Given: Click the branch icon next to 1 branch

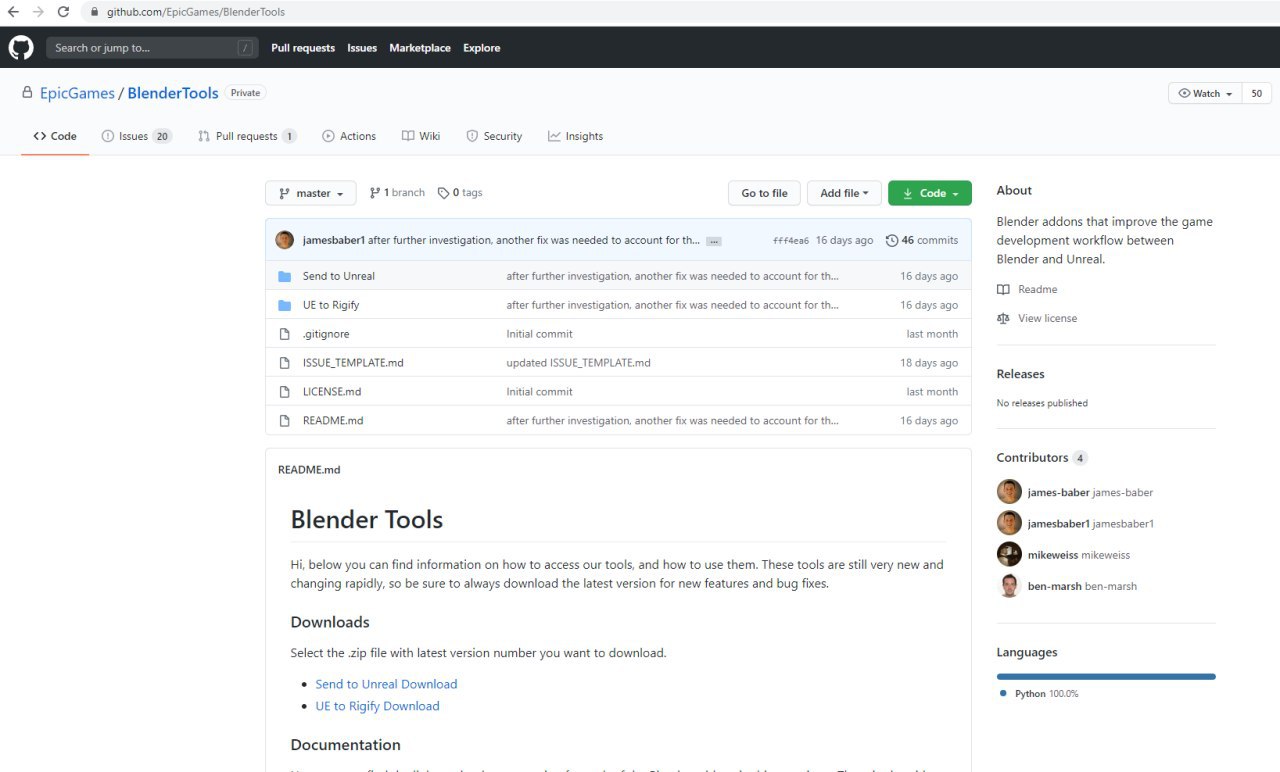Looking at the screenshot, I should [375, 193].
